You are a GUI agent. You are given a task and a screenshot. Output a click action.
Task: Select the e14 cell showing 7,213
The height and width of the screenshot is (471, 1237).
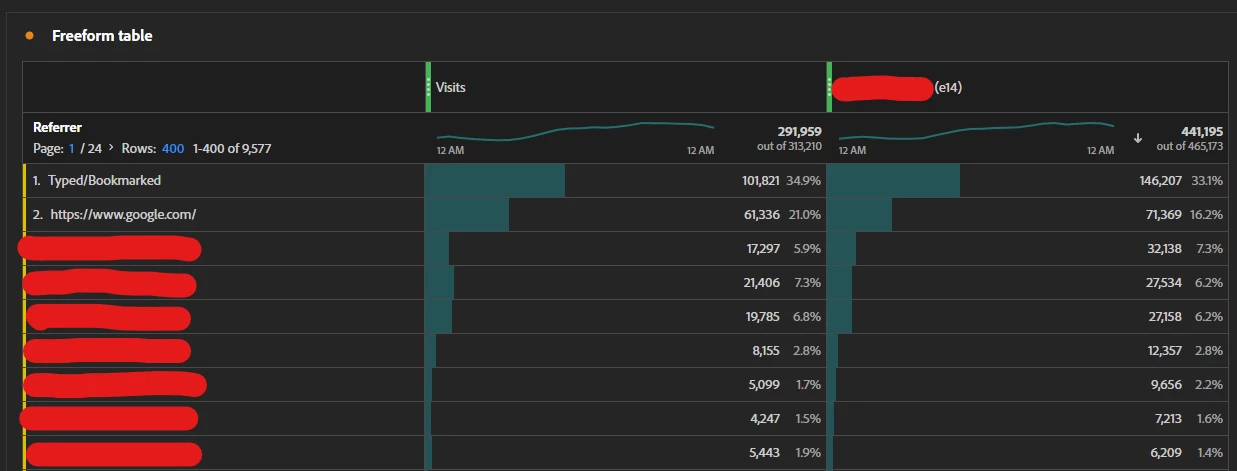[x=1027, y=419]
